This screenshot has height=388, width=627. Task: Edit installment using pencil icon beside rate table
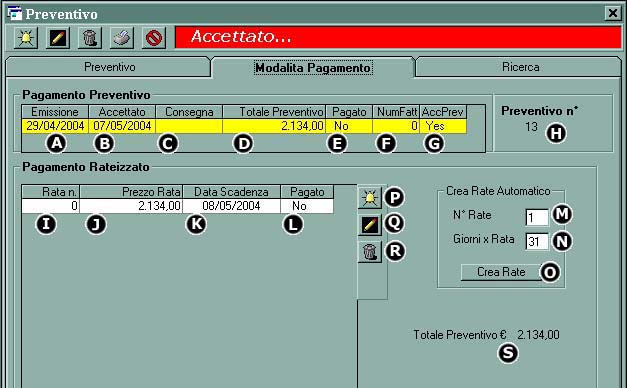pos(370,225)
